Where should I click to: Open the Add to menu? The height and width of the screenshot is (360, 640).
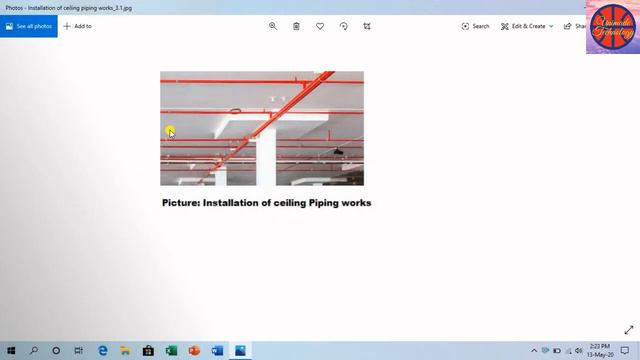(x=78, y=26)
